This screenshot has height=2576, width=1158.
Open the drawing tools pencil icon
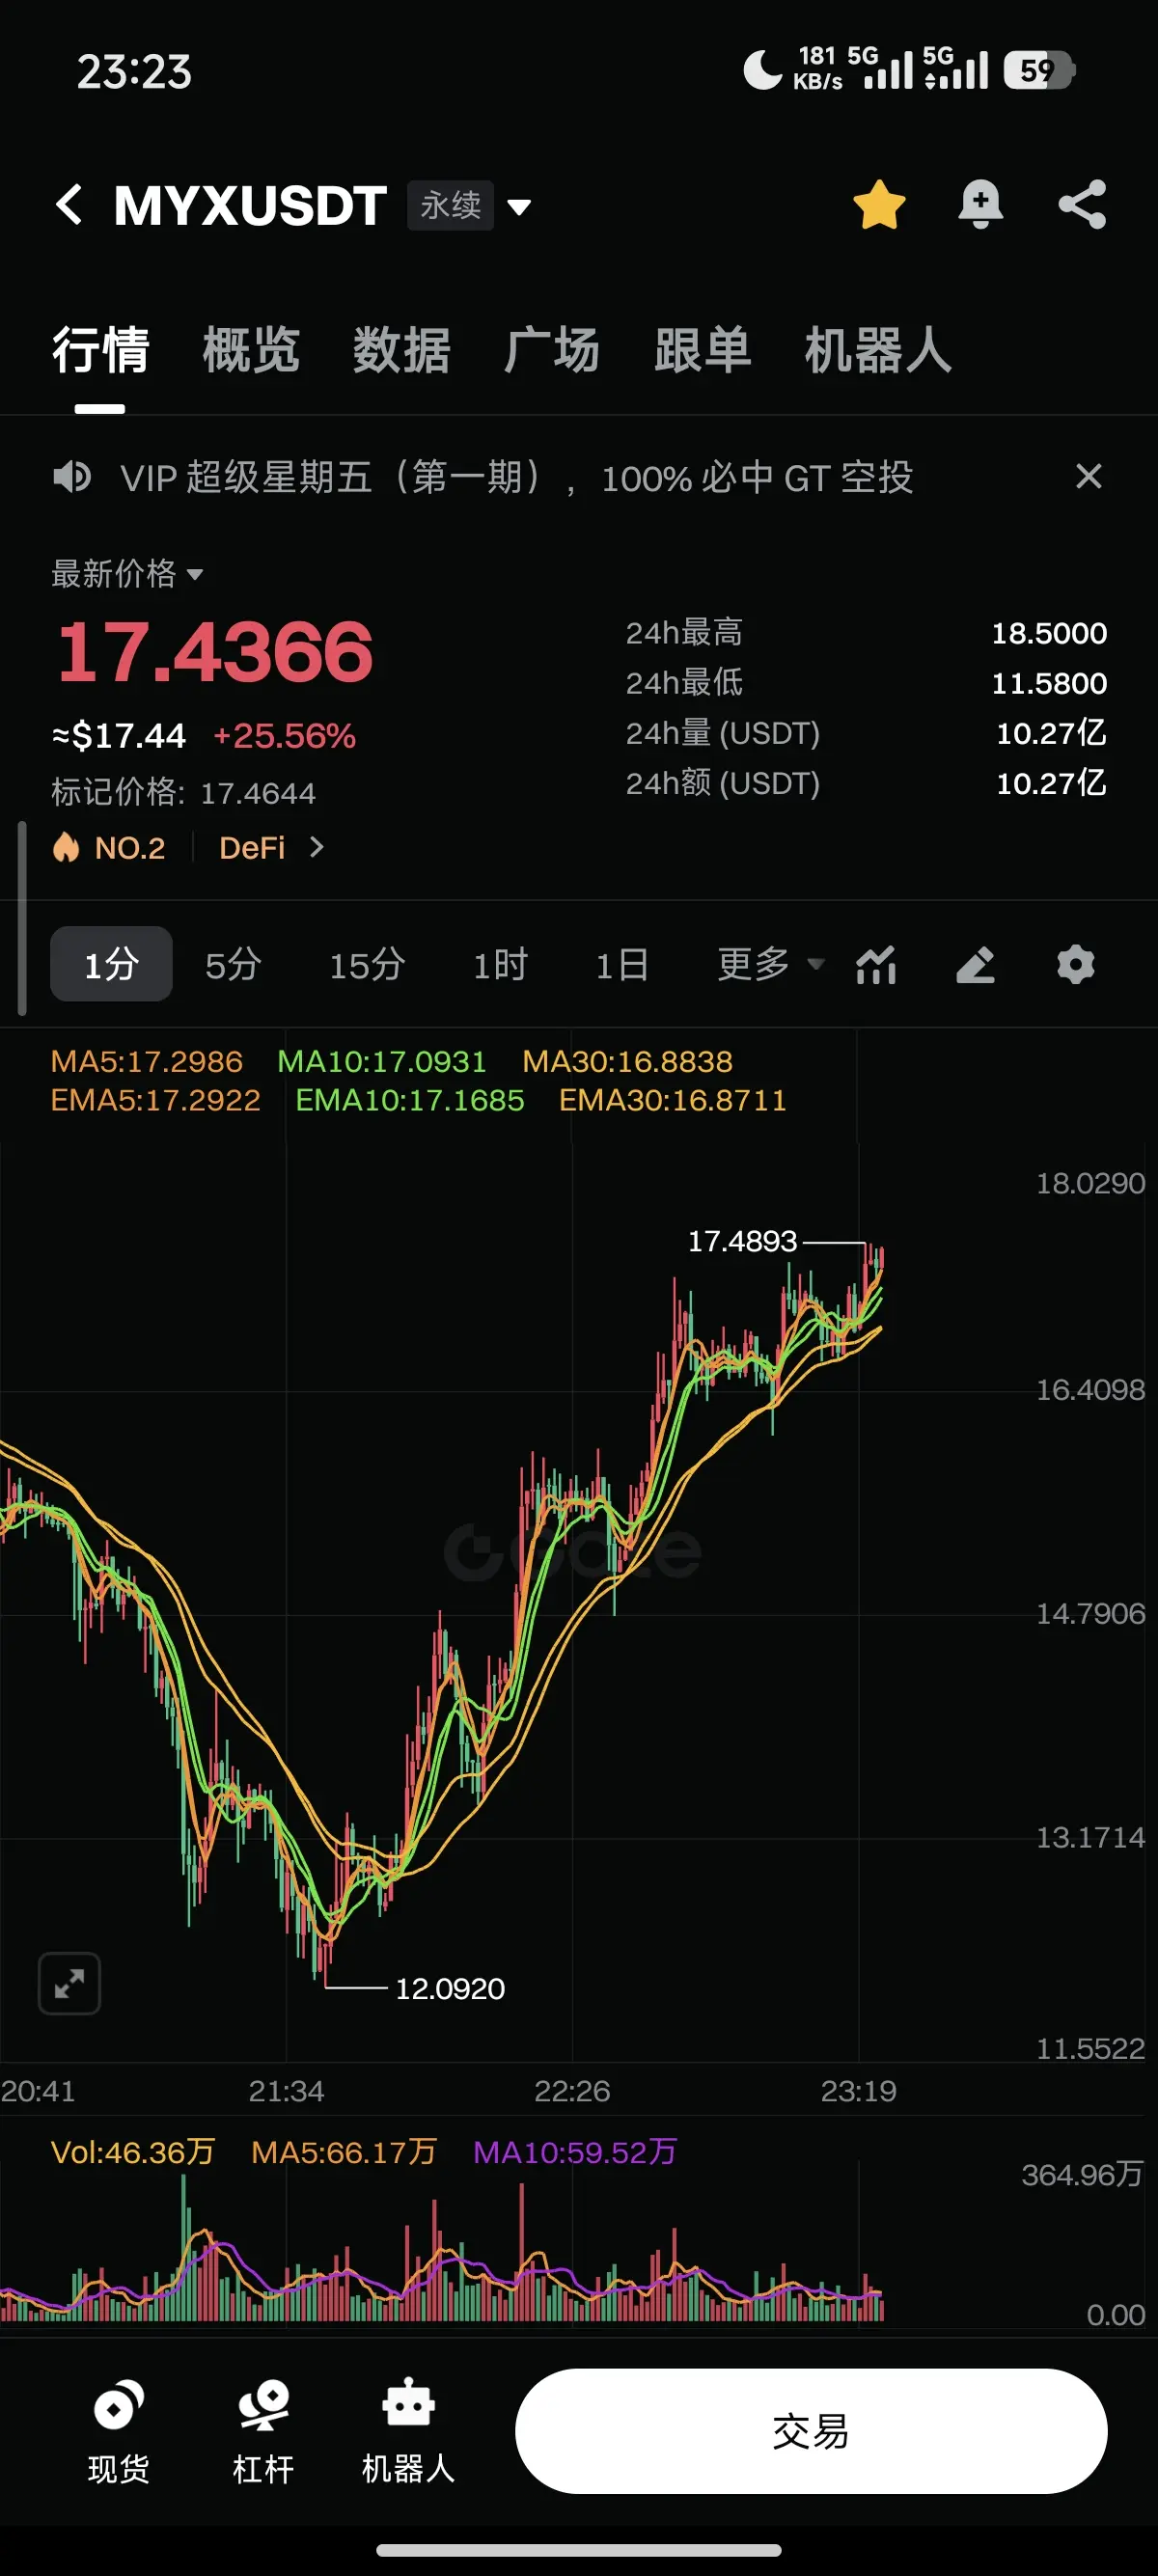[x=975, y=965]
